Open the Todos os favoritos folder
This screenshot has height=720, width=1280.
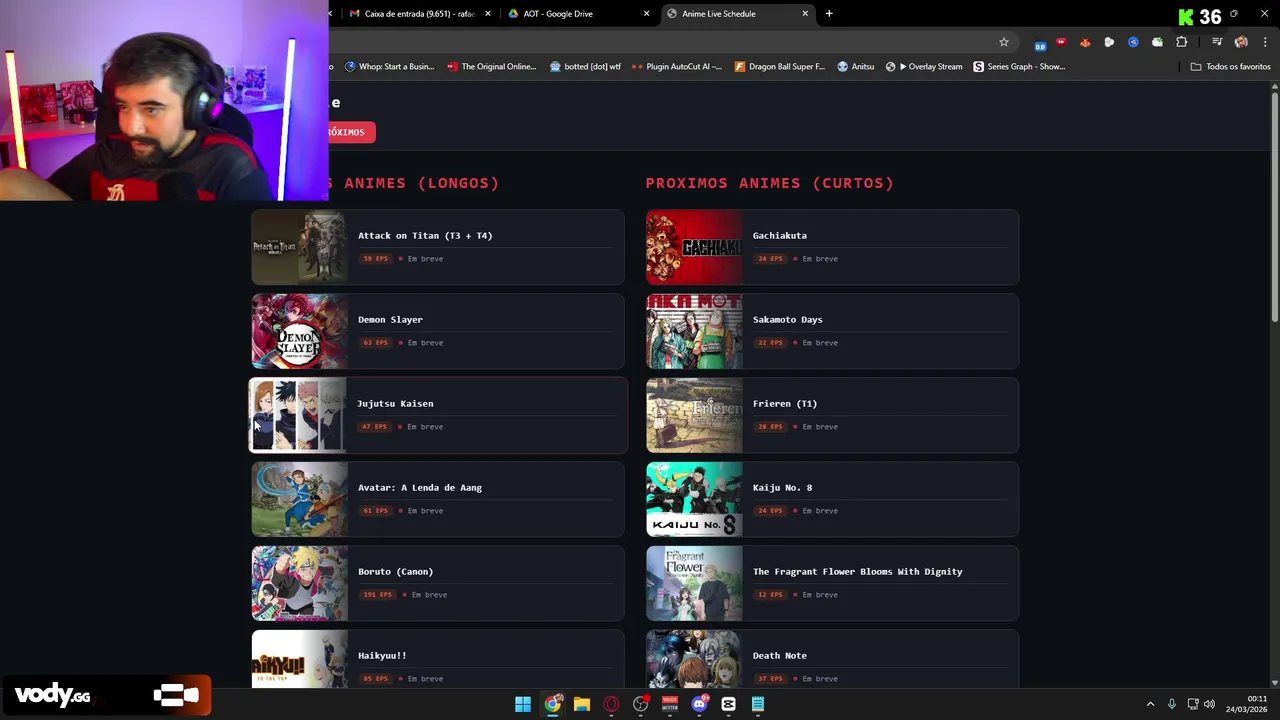click(1230, 67)
